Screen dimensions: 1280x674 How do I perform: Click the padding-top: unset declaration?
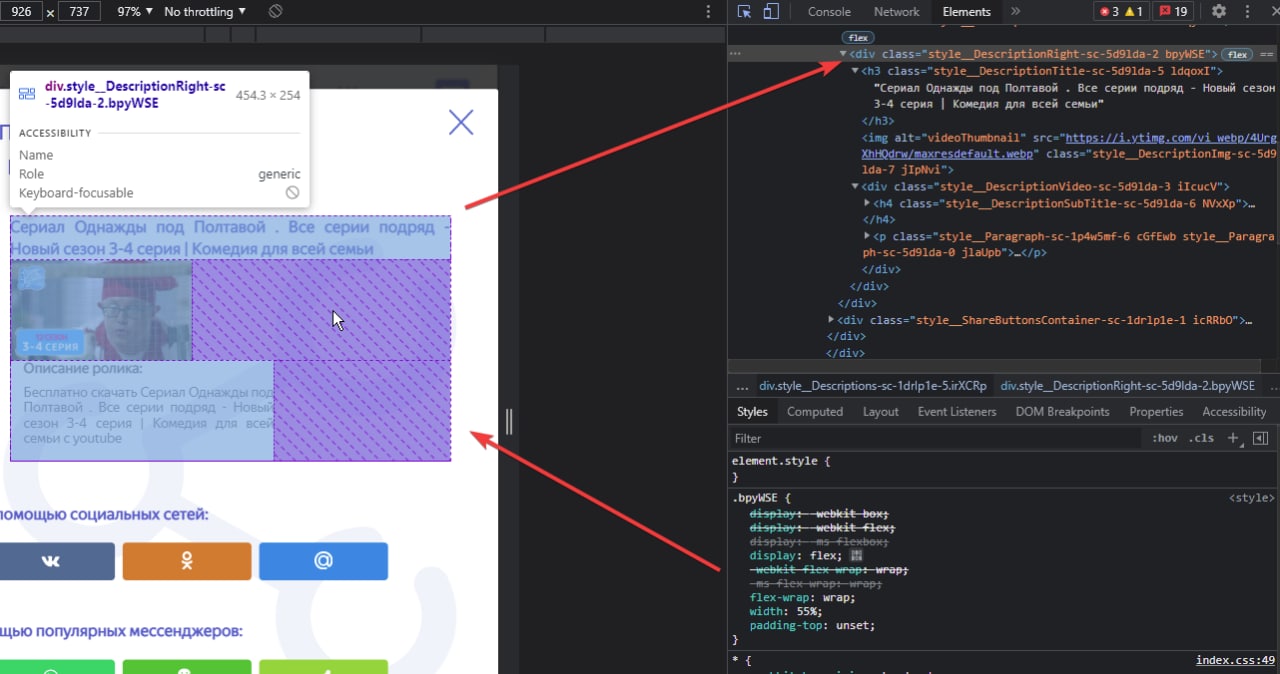tap(812, 625)
